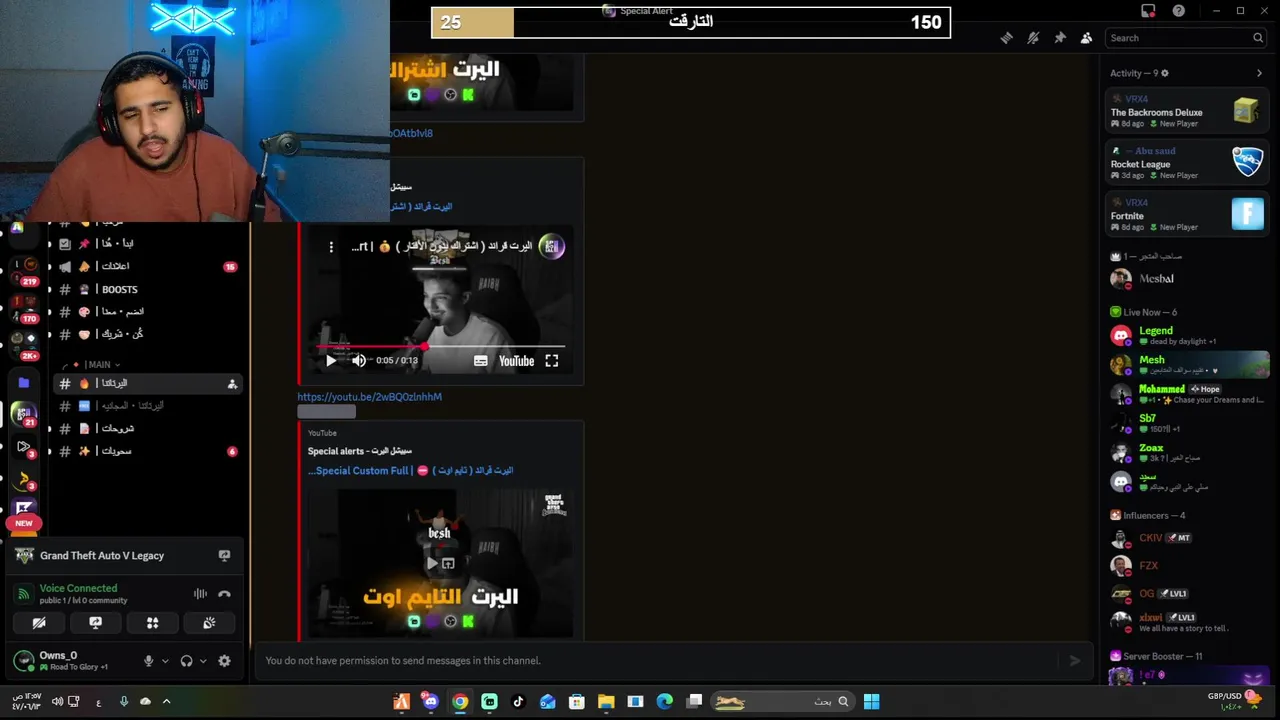1280x720 pixels.
Task: Enter fullscreen on the YouTube video
Action: tap(552, 361)
